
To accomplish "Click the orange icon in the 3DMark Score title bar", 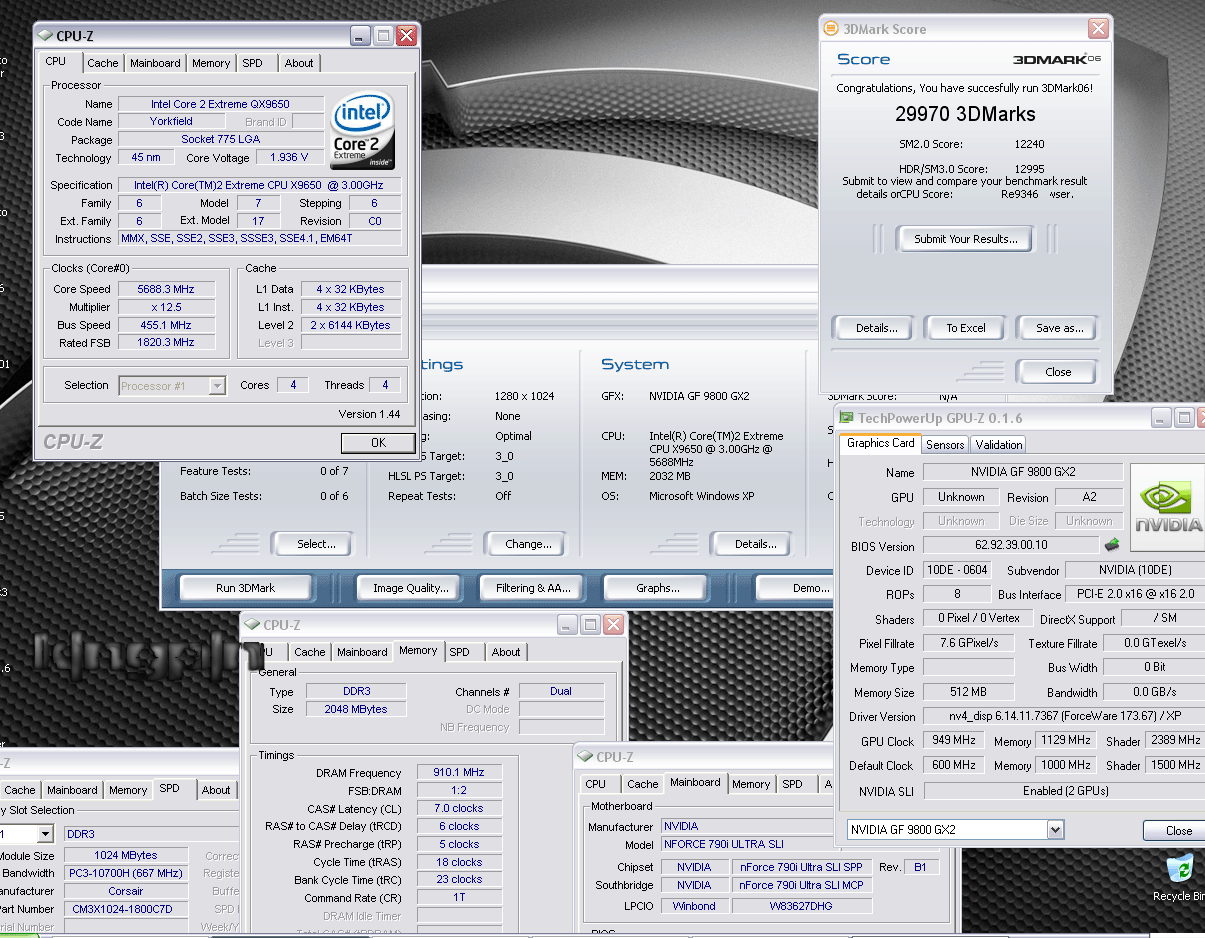I will [x=830, y=29].
